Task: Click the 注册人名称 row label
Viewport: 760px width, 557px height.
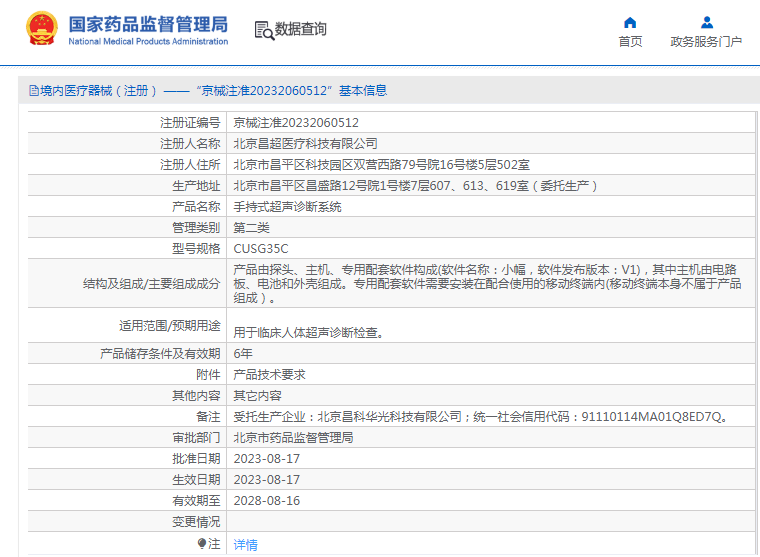Action: coord(190,143)
